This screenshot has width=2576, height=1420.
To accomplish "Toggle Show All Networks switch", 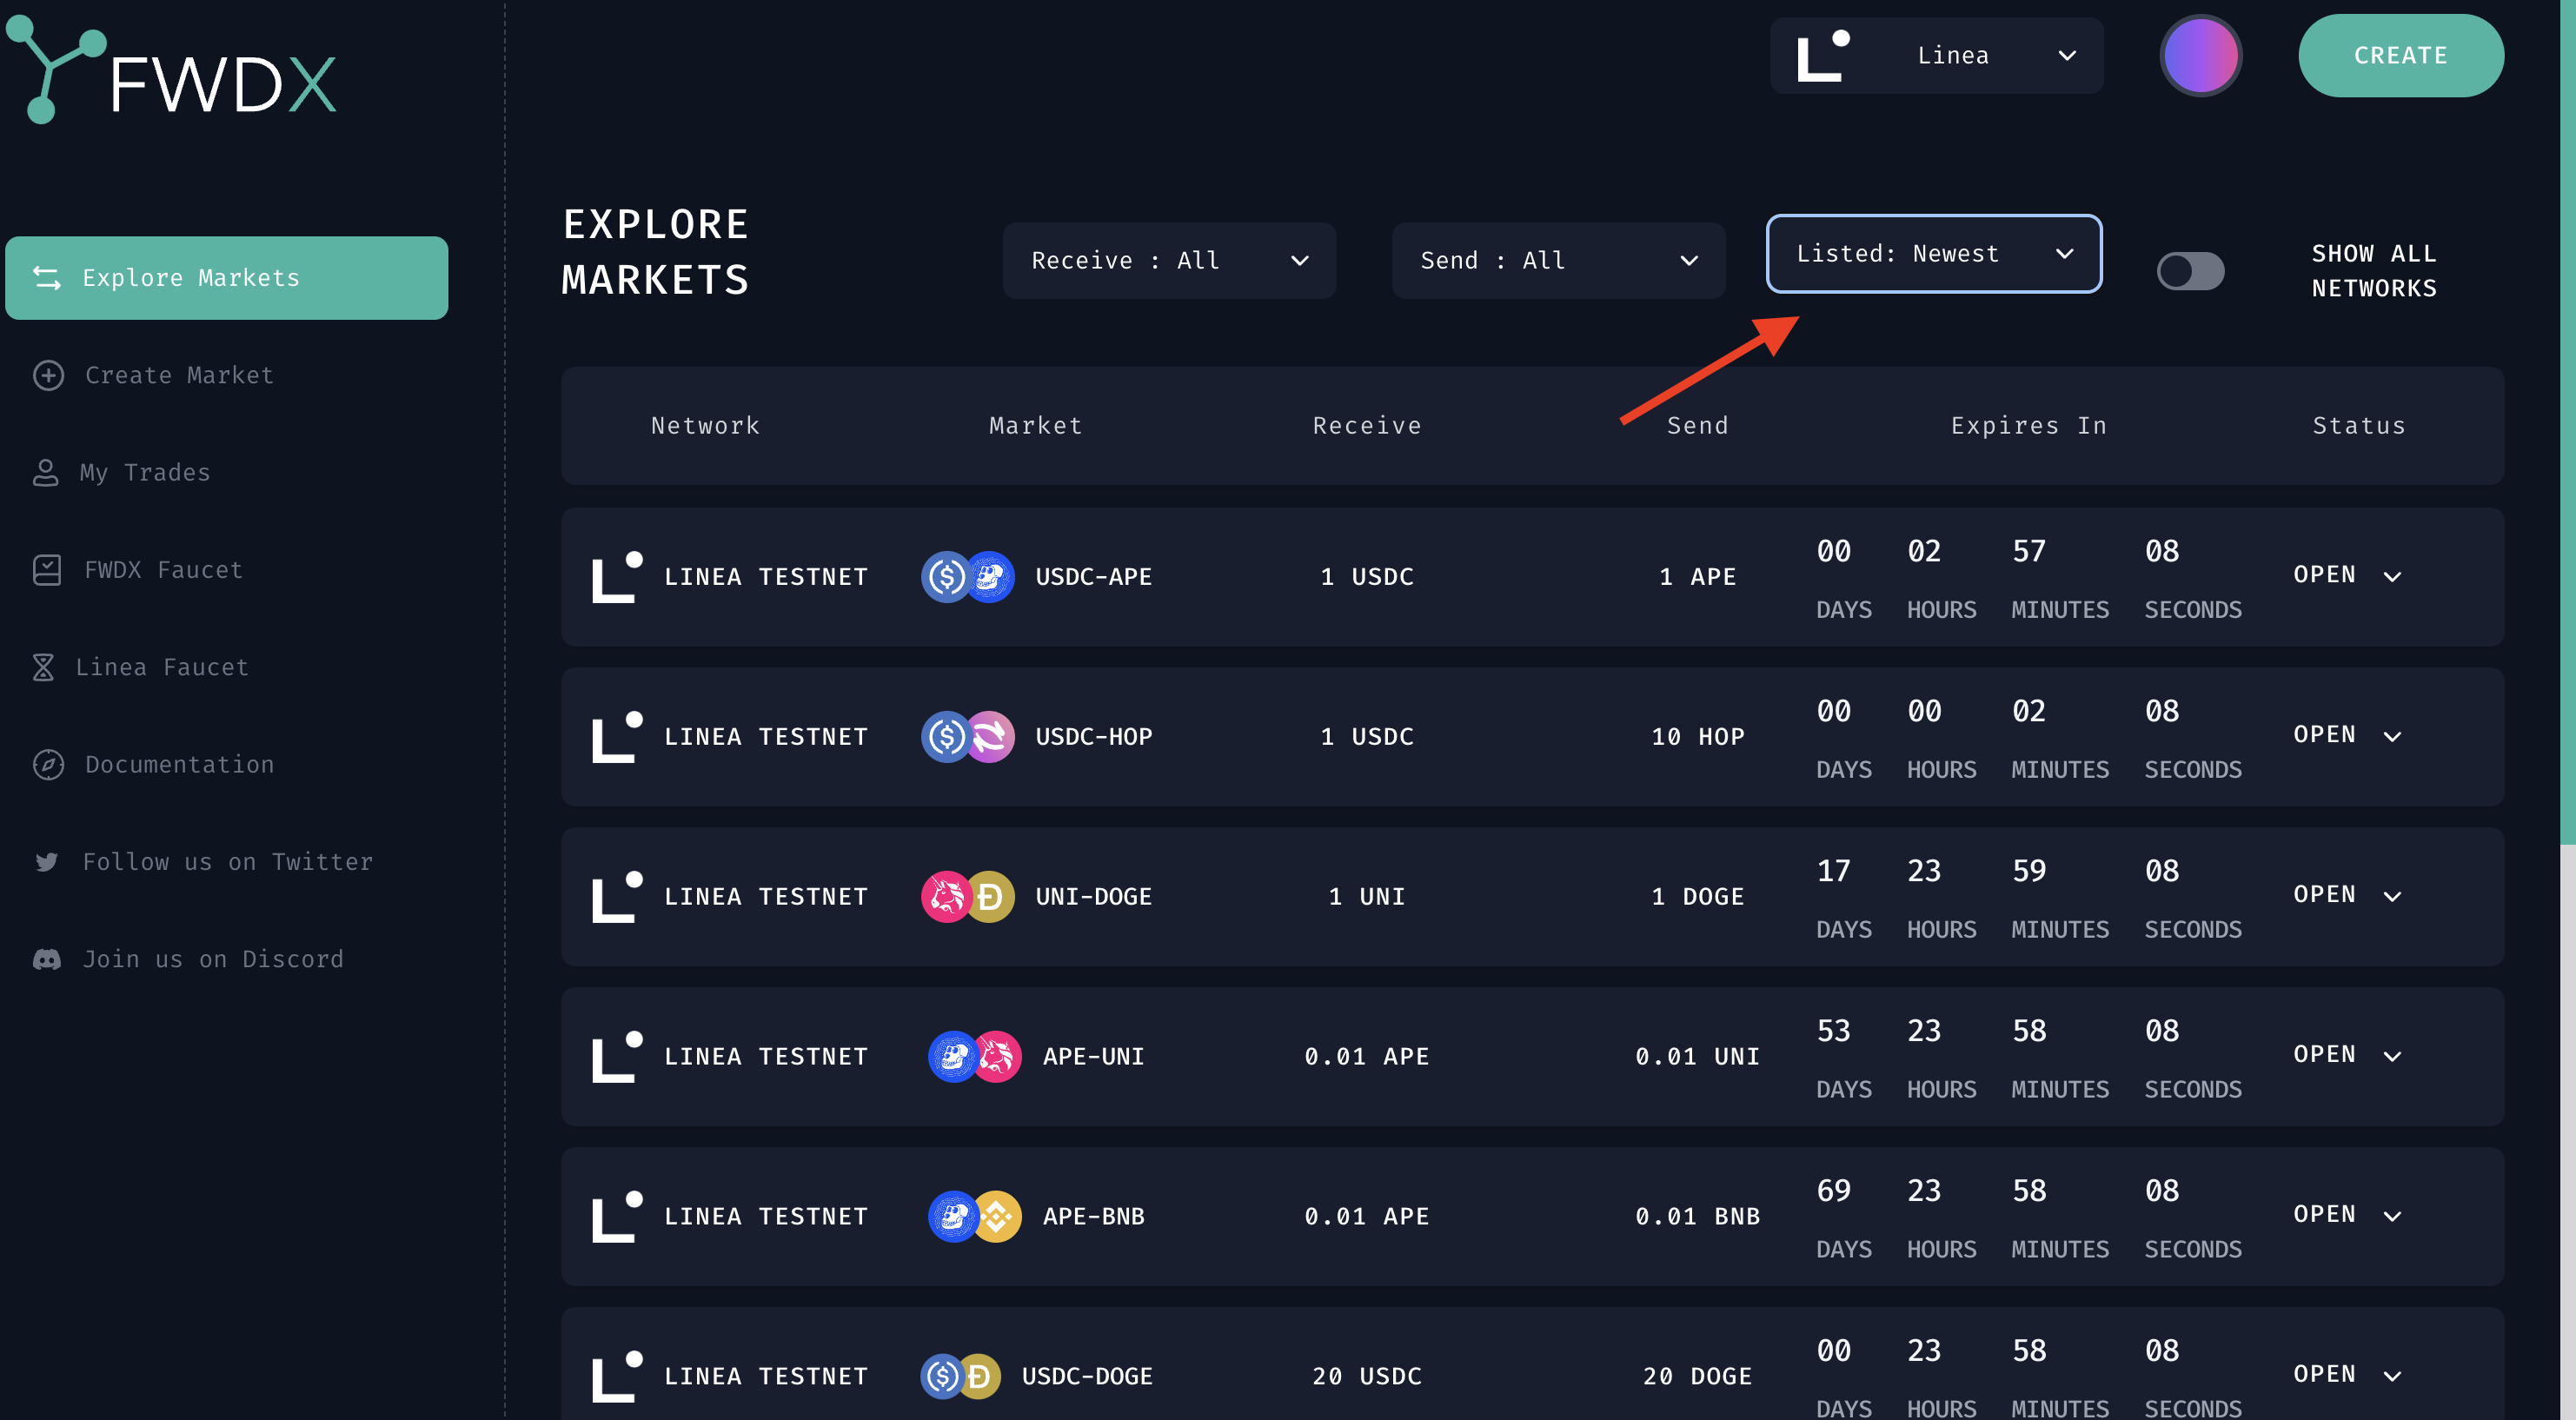I will [x=2190, y=271].
